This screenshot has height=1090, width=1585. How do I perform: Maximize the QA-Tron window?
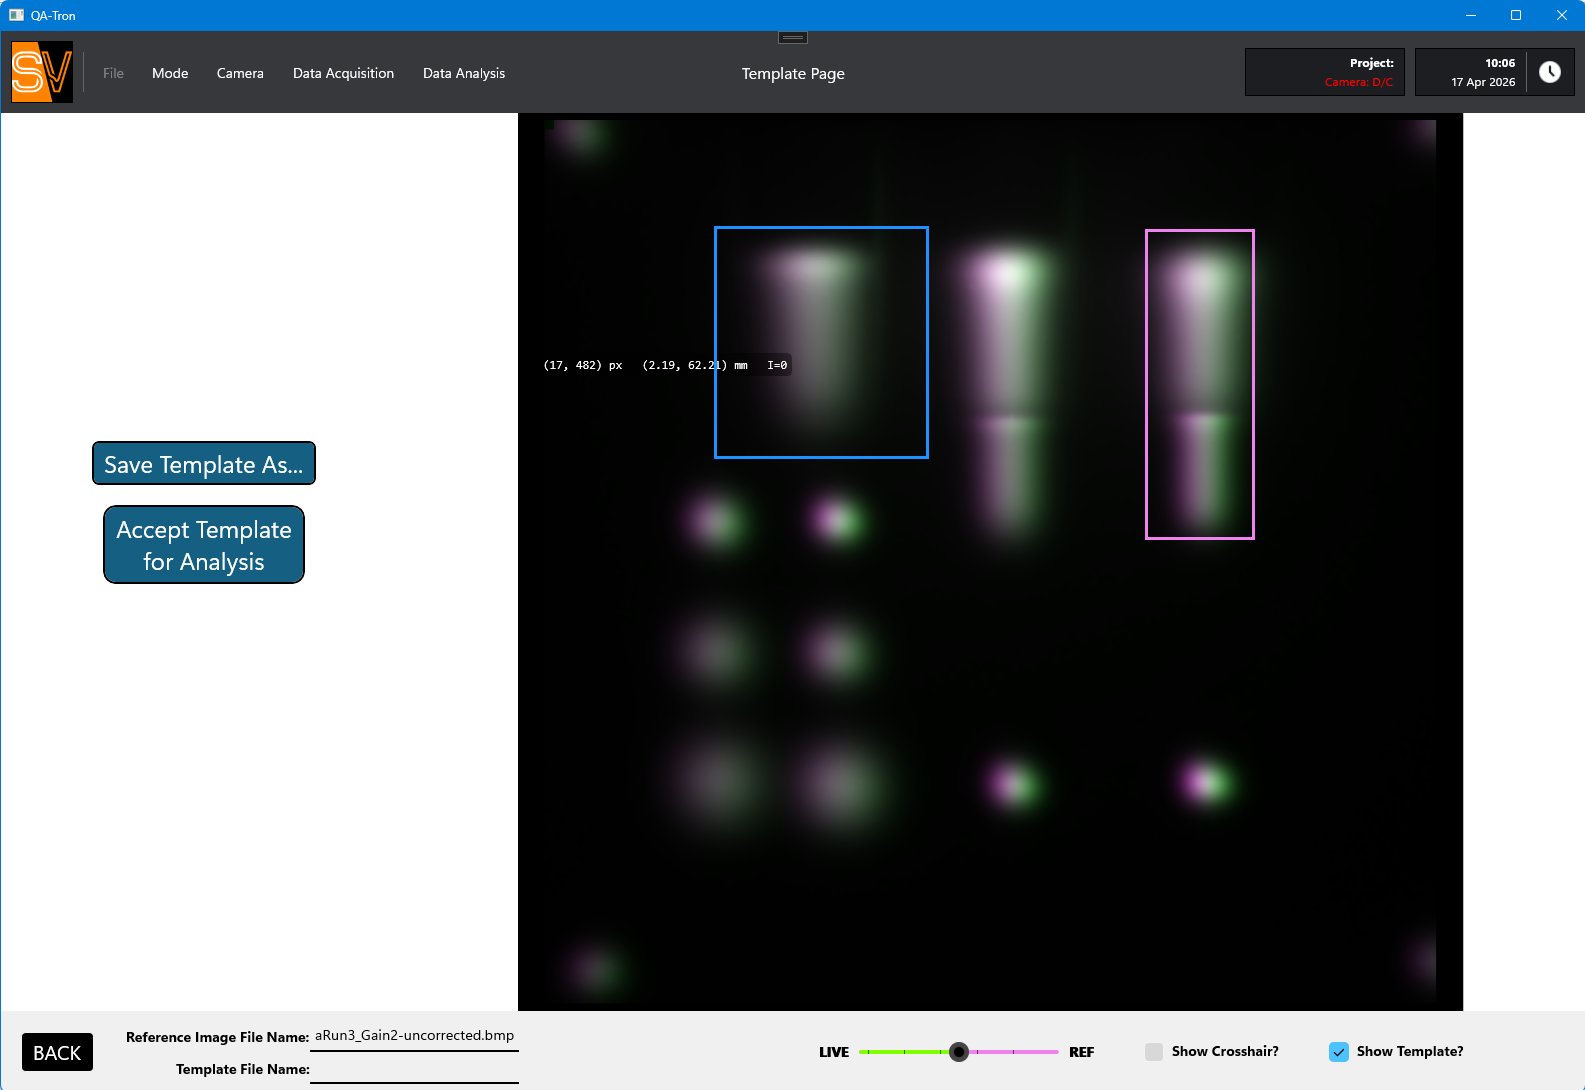(1516, 15)
